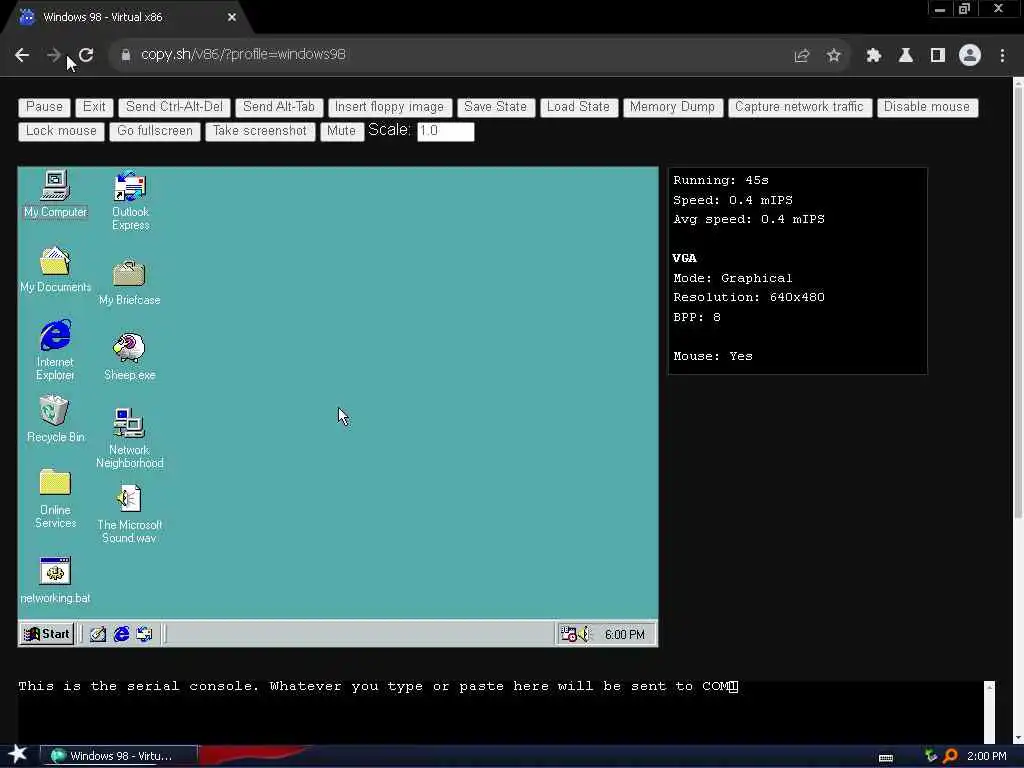The width and height of the screenshot is (1024, 768).
Task: Click the page vertical scrollbar
Action: (1018, 300)
